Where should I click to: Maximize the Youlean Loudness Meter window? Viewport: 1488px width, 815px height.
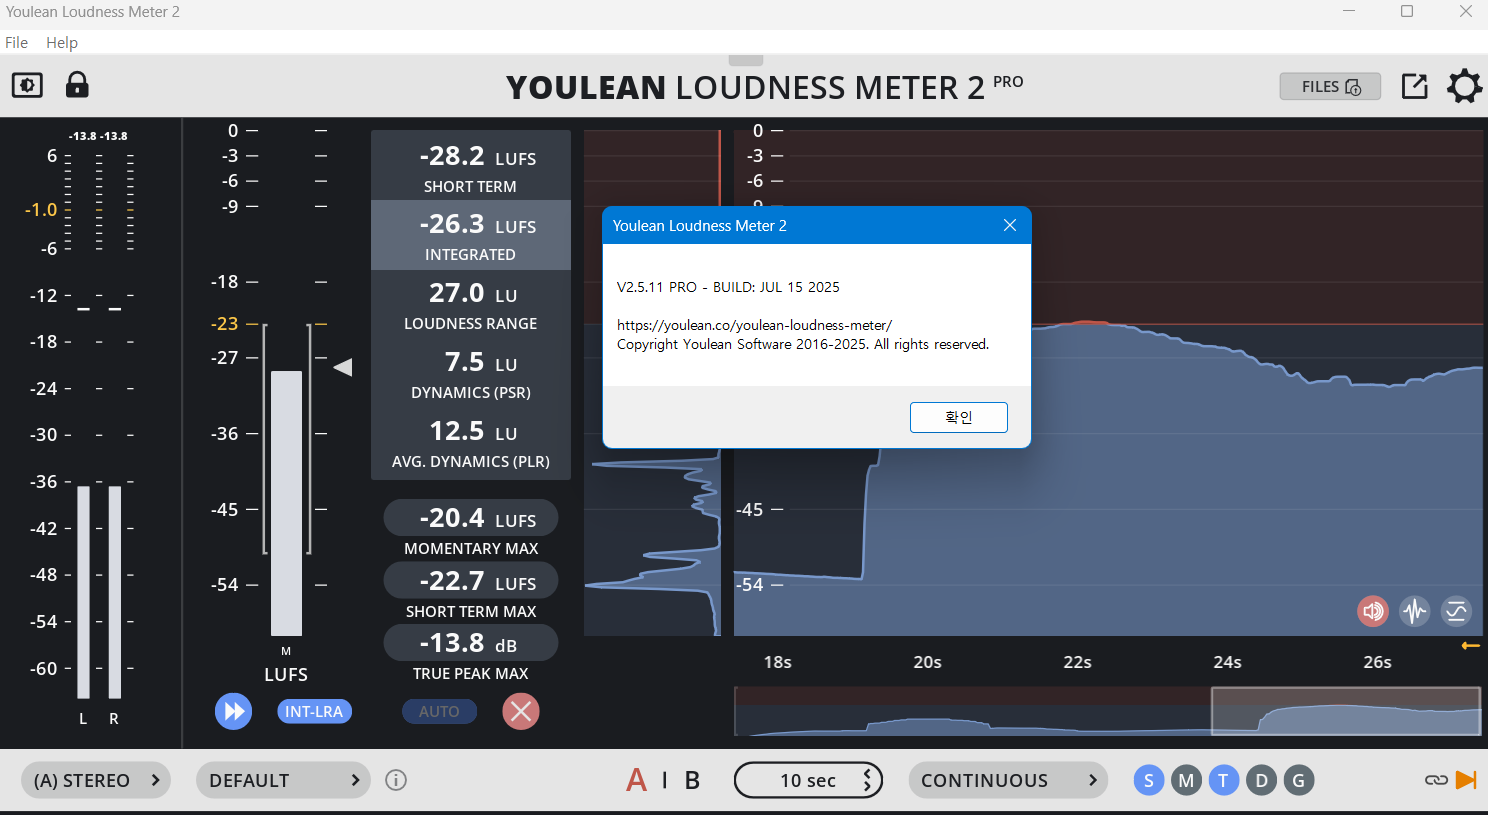pos(1407,12)
